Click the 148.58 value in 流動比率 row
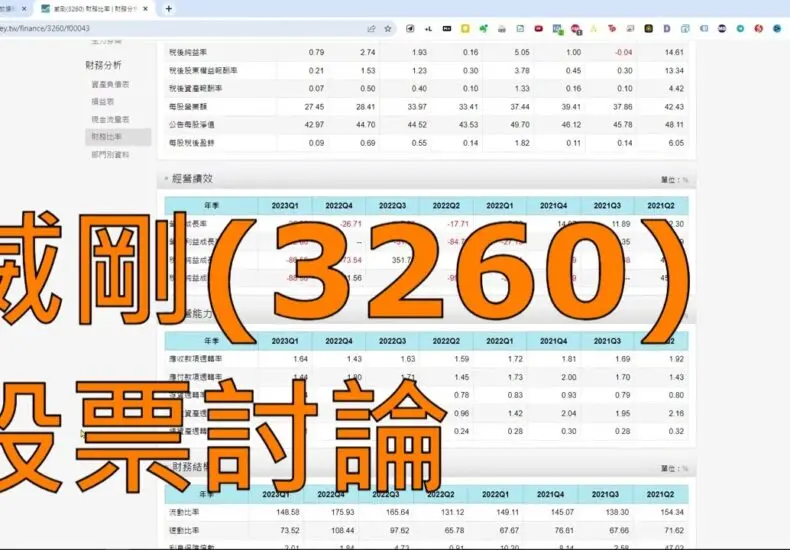Viewport: 790px width, 550px height. tap(288, 512)
